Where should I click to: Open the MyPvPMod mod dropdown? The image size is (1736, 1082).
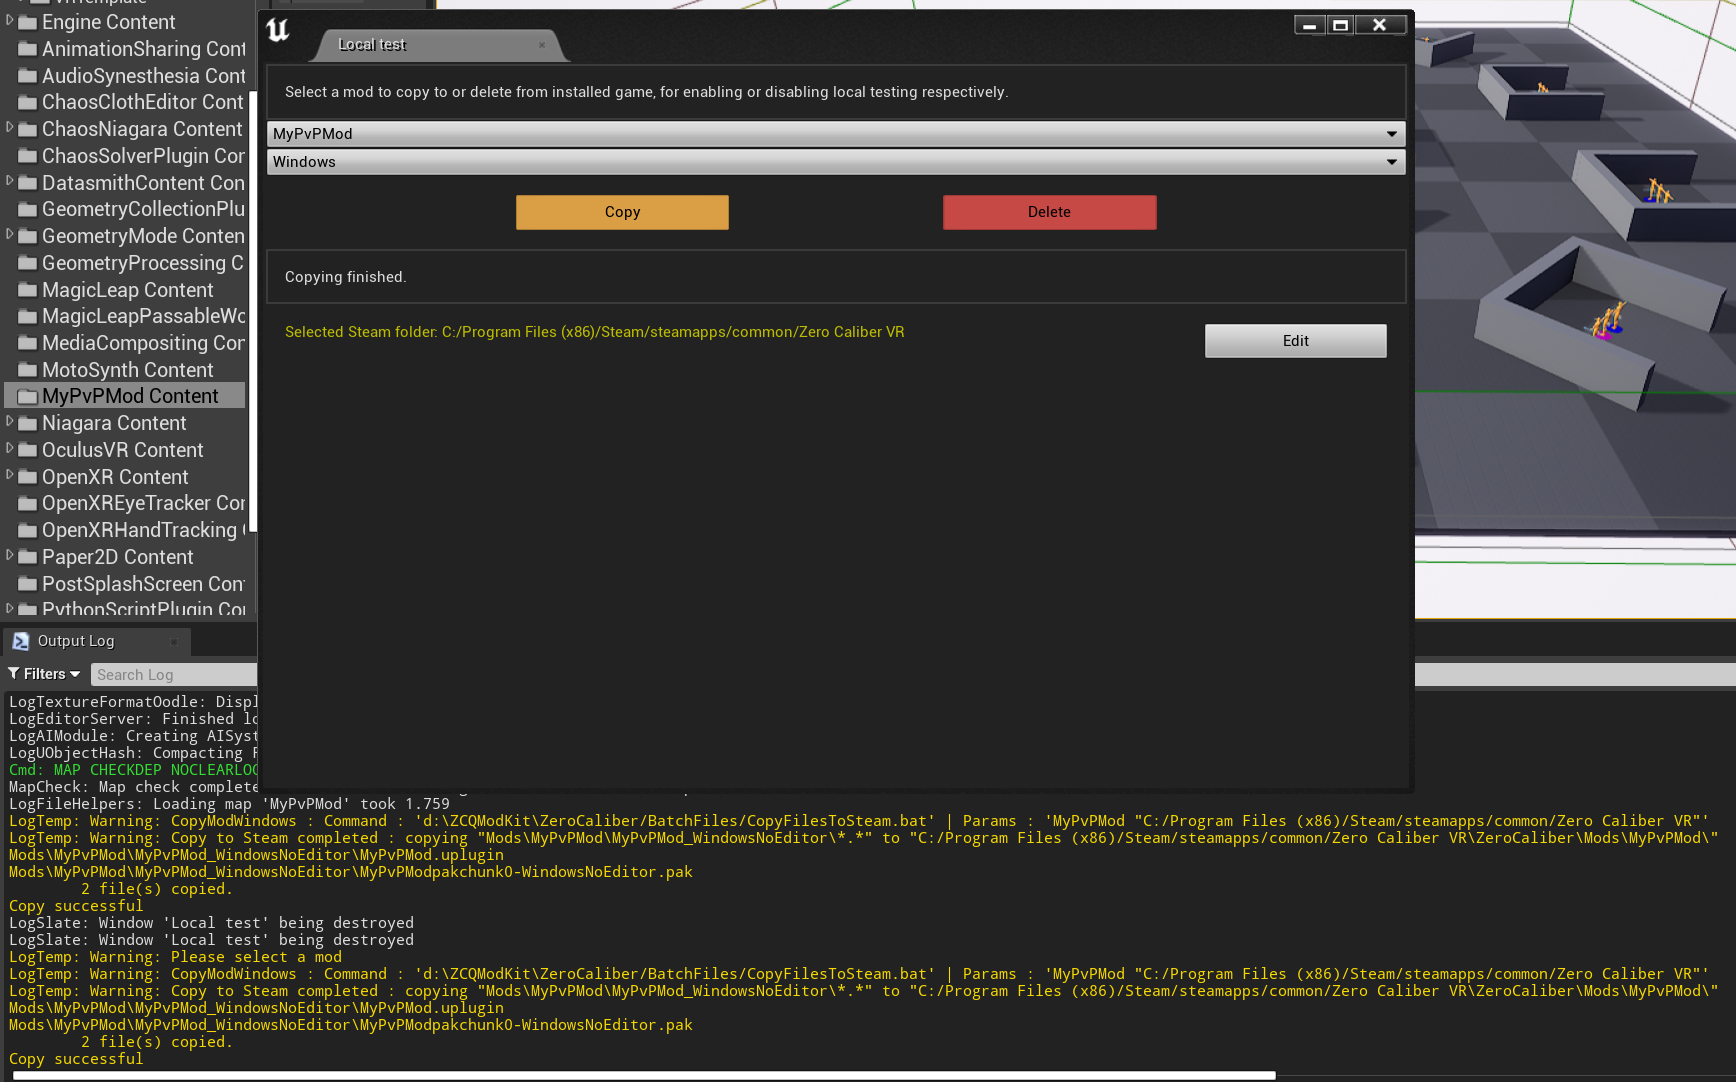point(835,134)
